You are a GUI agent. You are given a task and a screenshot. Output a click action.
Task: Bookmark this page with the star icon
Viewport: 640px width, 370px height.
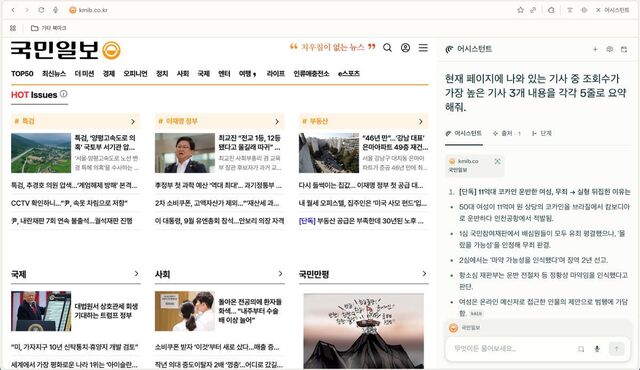[x=520, y=10]
